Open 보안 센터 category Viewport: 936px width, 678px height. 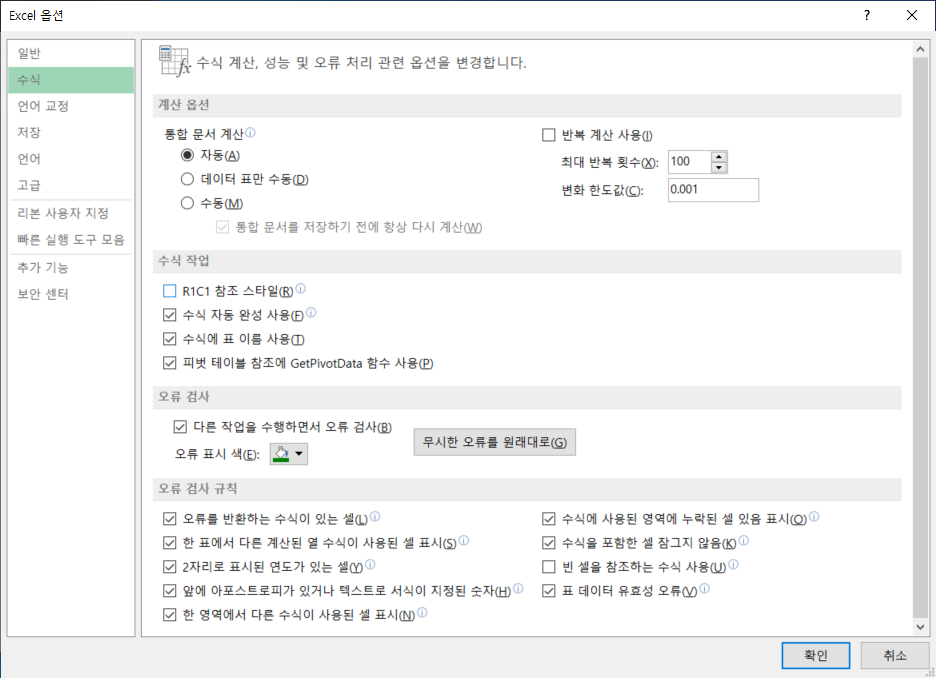(x=71, y=294)
